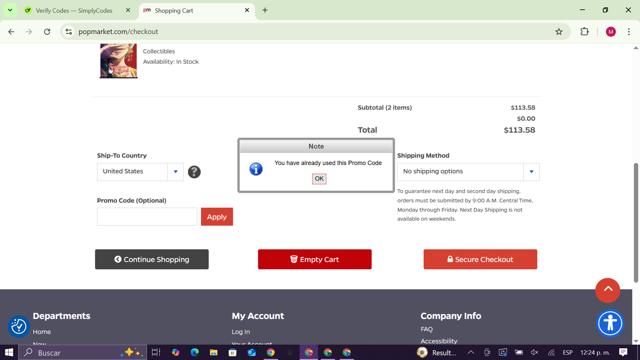Screen dimensions: 640x360
Task: Open the network icon in system tray
Action: (551, 352)
